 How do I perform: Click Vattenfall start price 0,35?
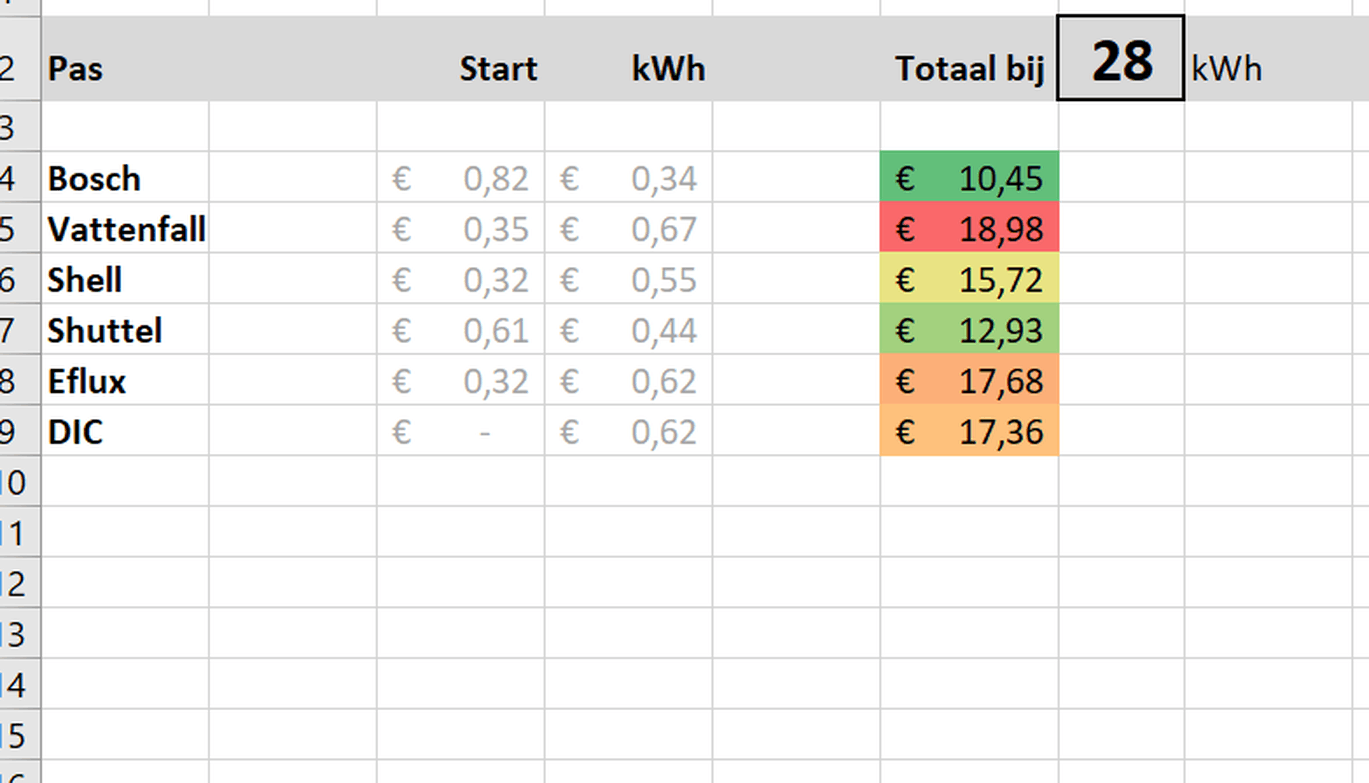click(x=461, y=229)
